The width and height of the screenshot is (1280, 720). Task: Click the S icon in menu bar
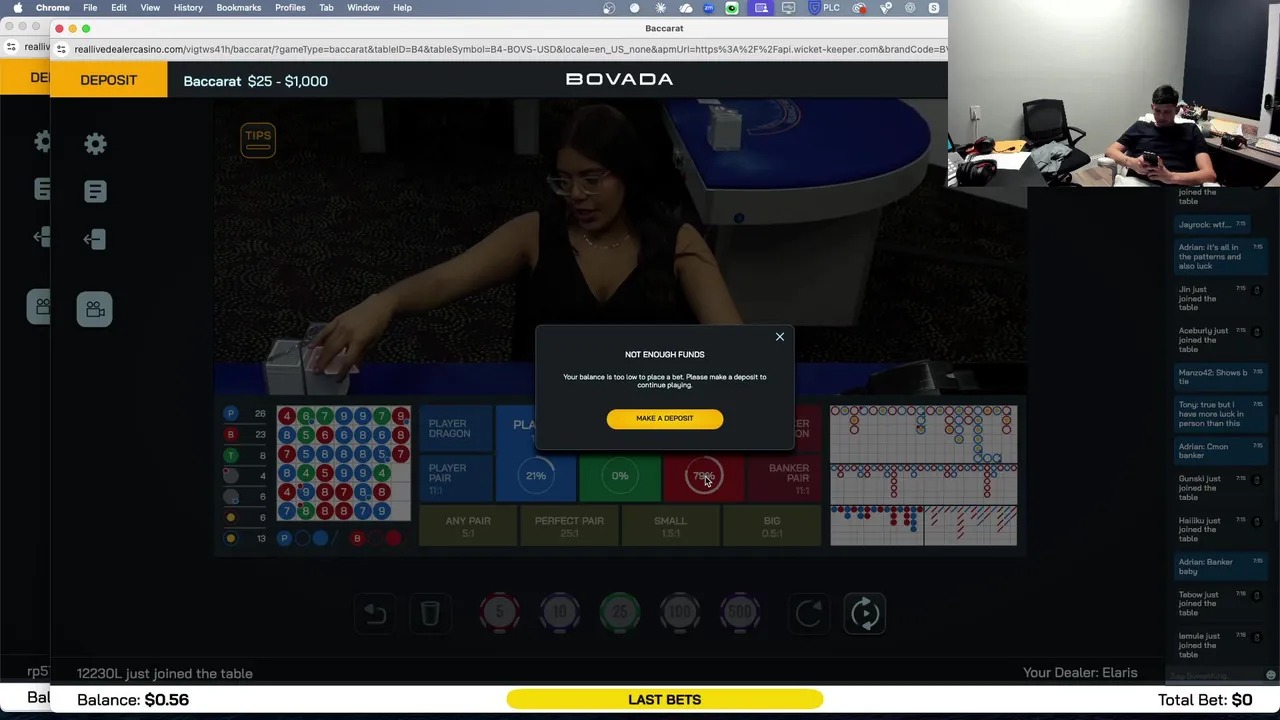pyautogui.click(x=934, y=8)
